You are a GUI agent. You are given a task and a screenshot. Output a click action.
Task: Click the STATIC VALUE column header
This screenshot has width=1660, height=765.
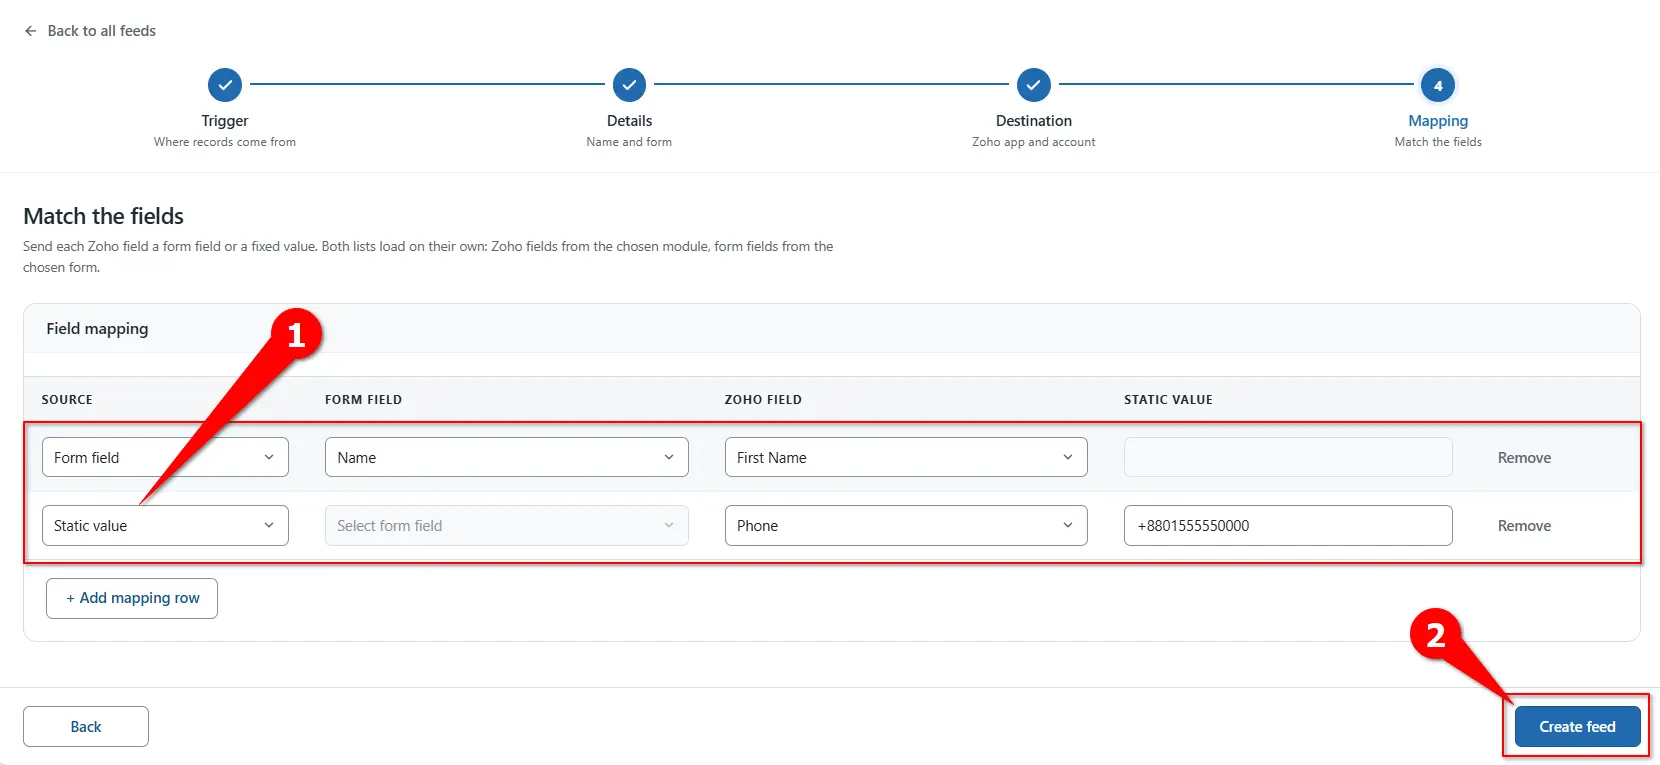[1168, 400]
